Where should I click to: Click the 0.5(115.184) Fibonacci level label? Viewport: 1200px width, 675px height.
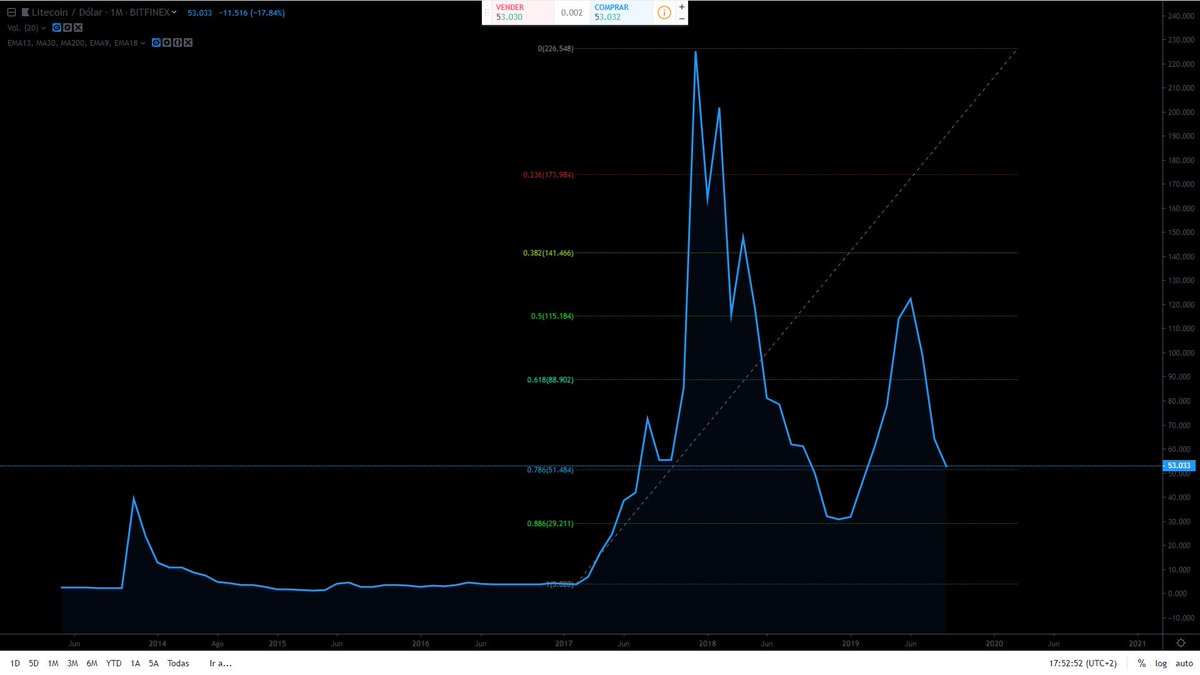pos(551,316)
